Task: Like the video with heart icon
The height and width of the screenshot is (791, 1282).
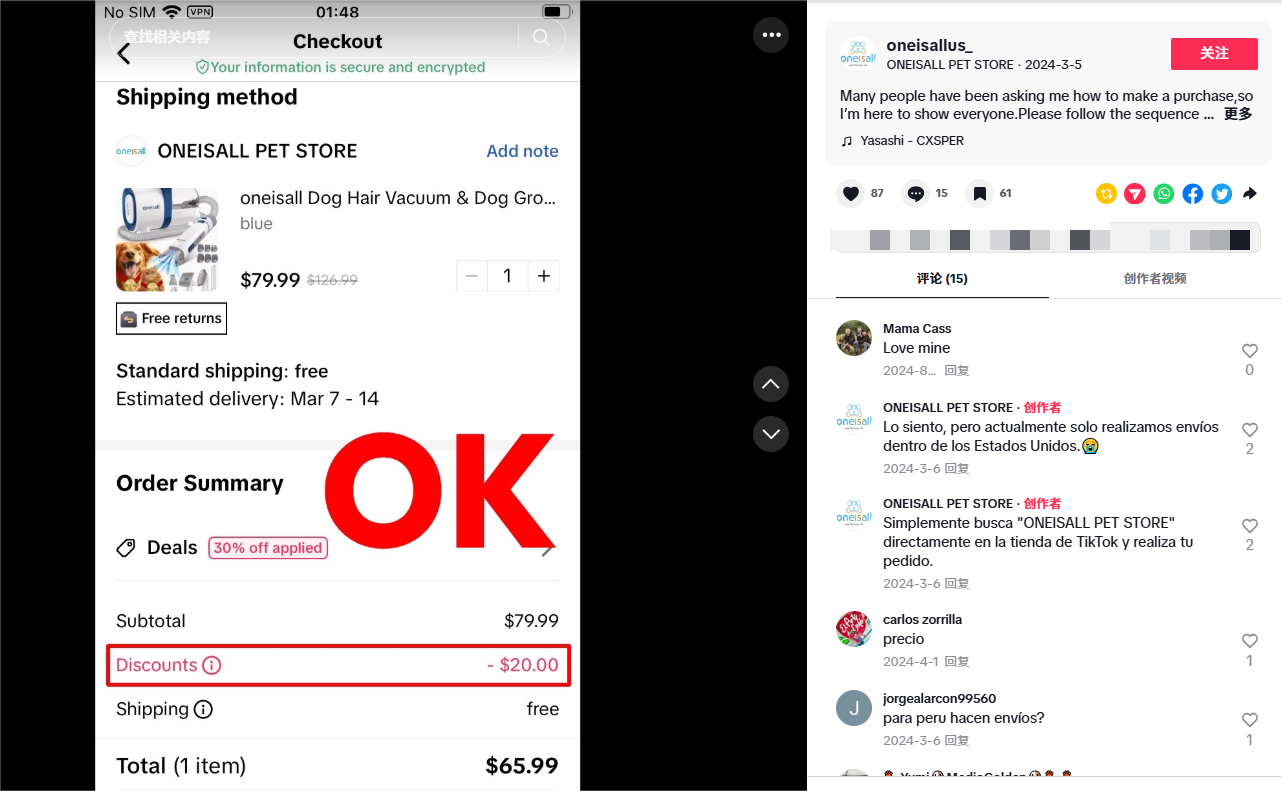Action: pyautogui.click(x=851, y=194)
